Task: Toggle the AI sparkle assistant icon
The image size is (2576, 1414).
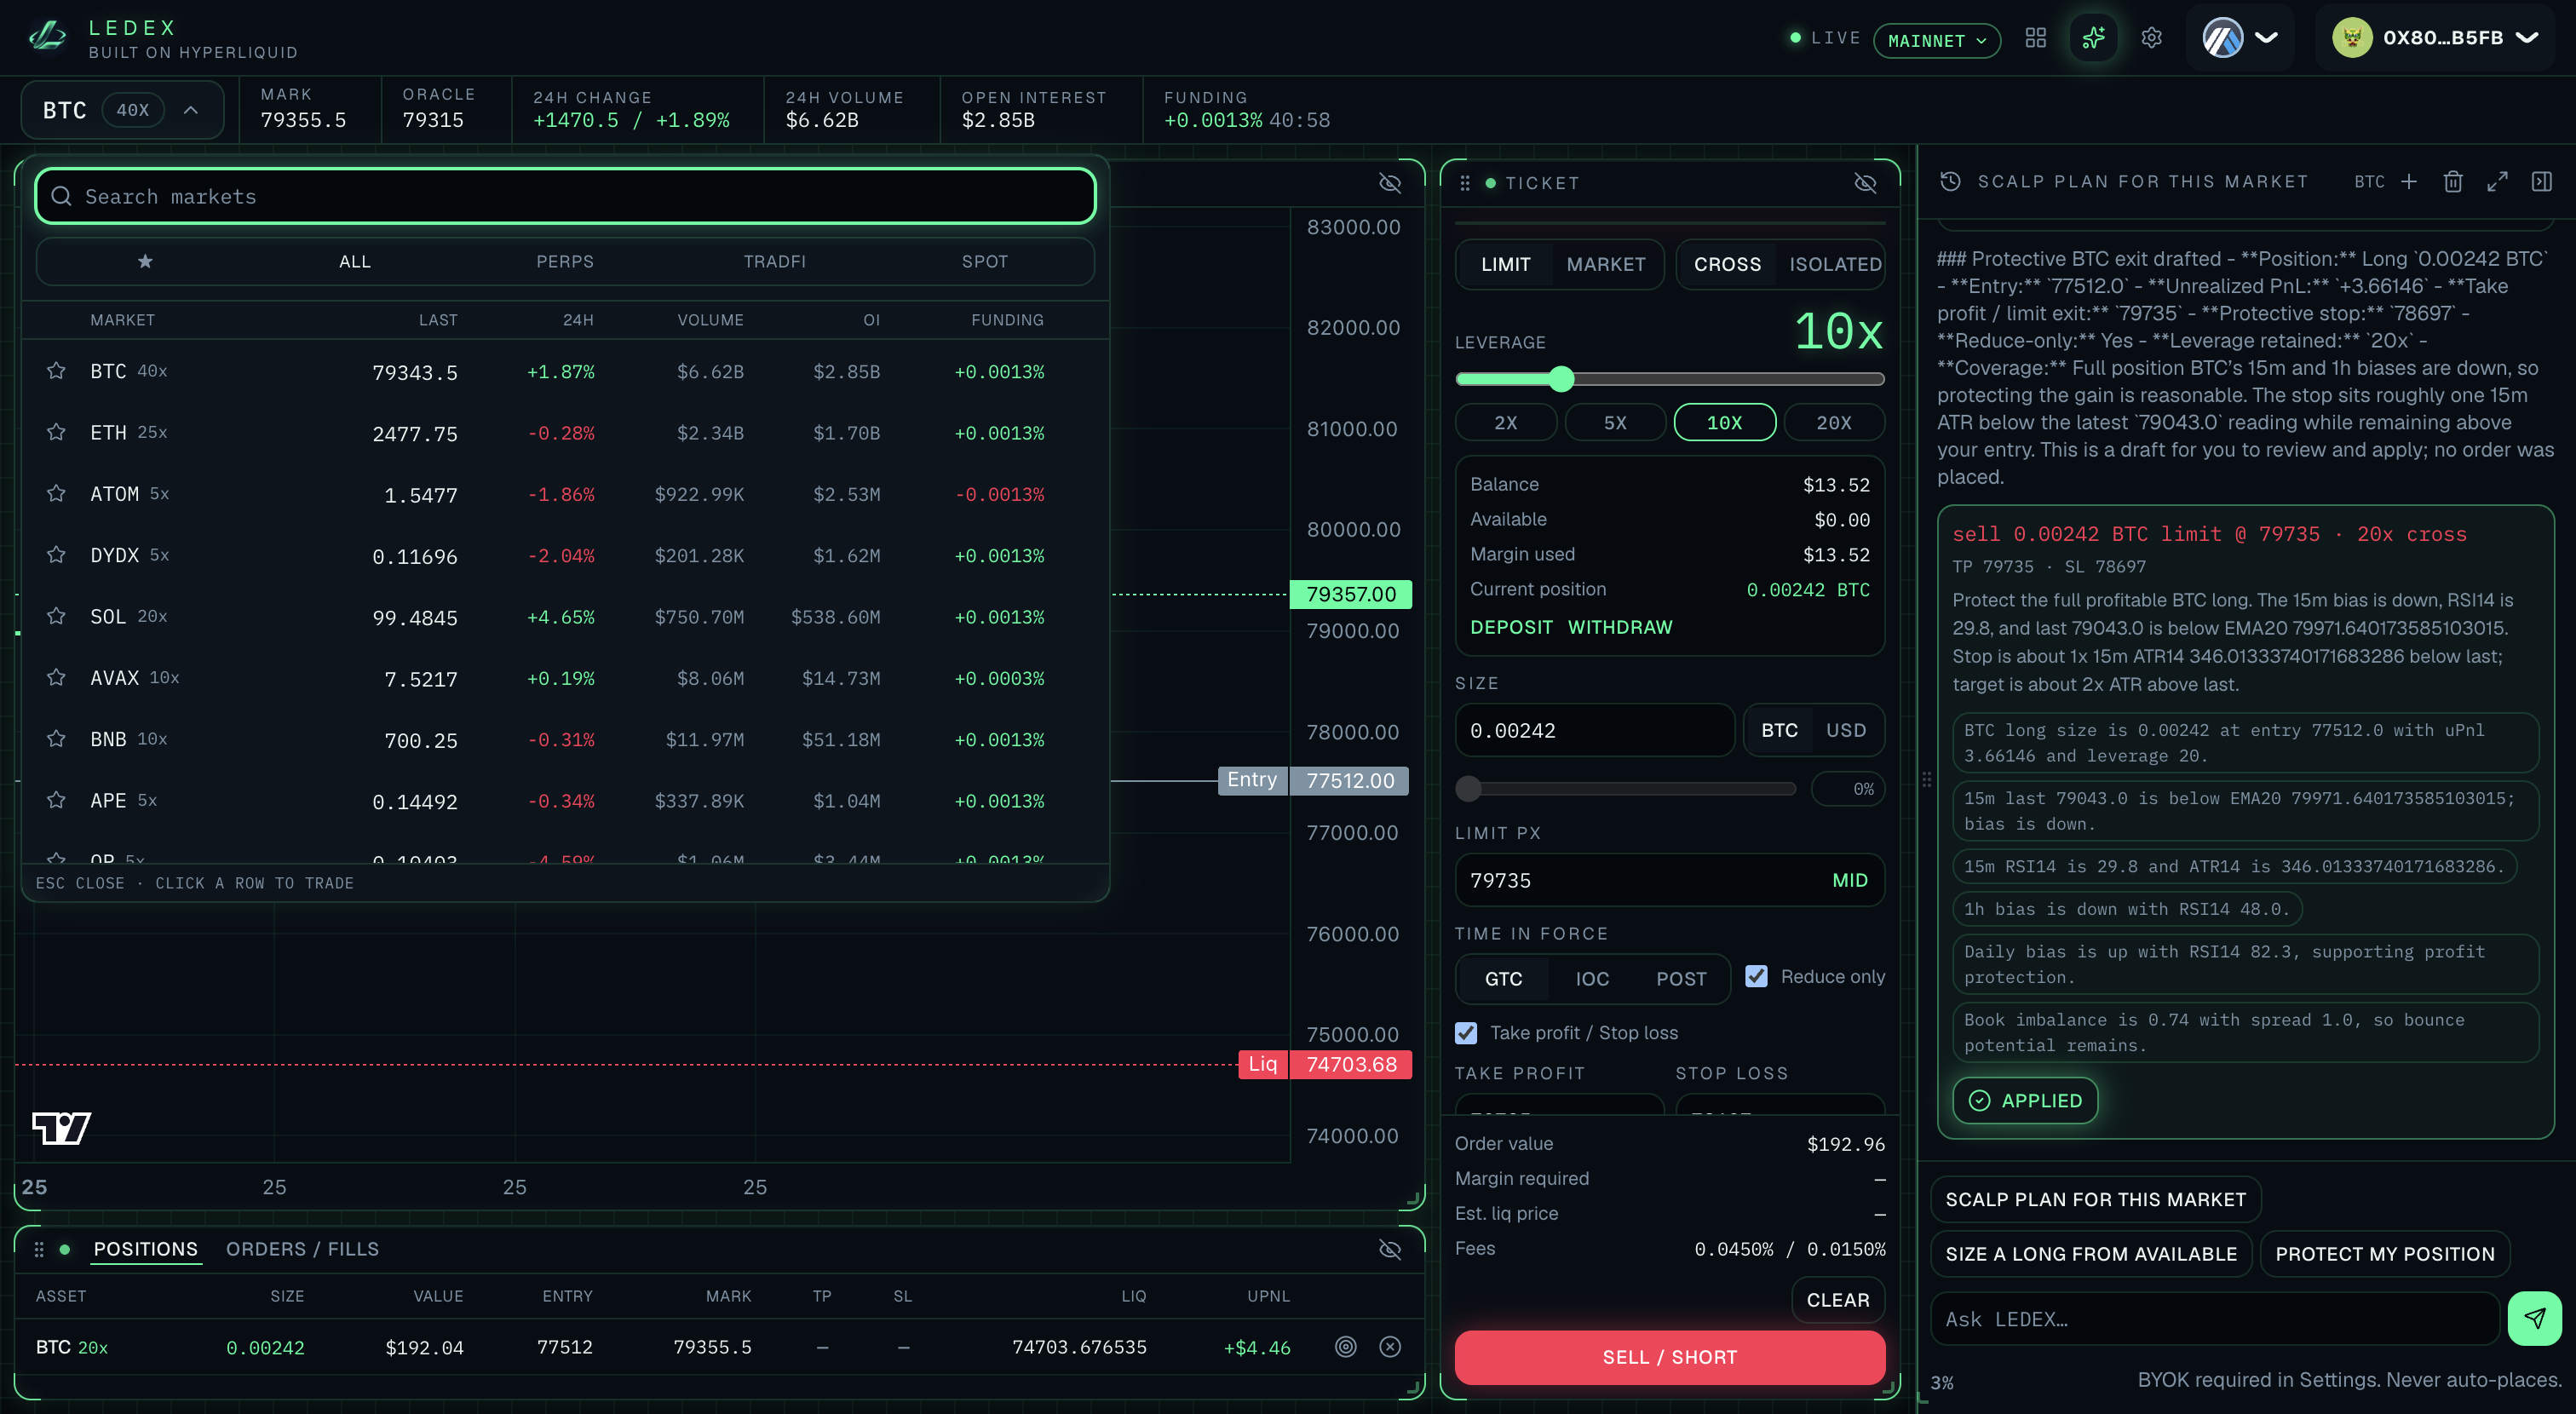Action: pyautogui.click(x=2093, y=38)
